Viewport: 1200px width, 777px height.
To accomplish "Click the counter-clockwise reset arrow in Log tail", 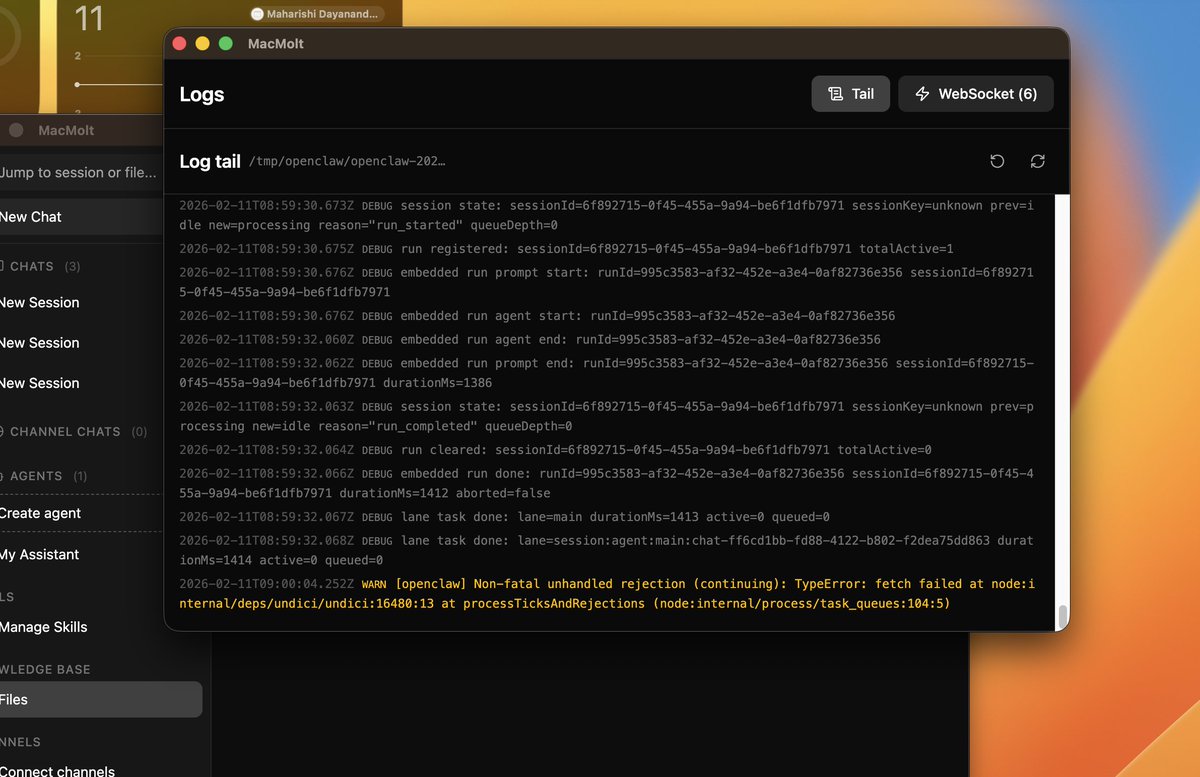I will click(x=997, y=161).
